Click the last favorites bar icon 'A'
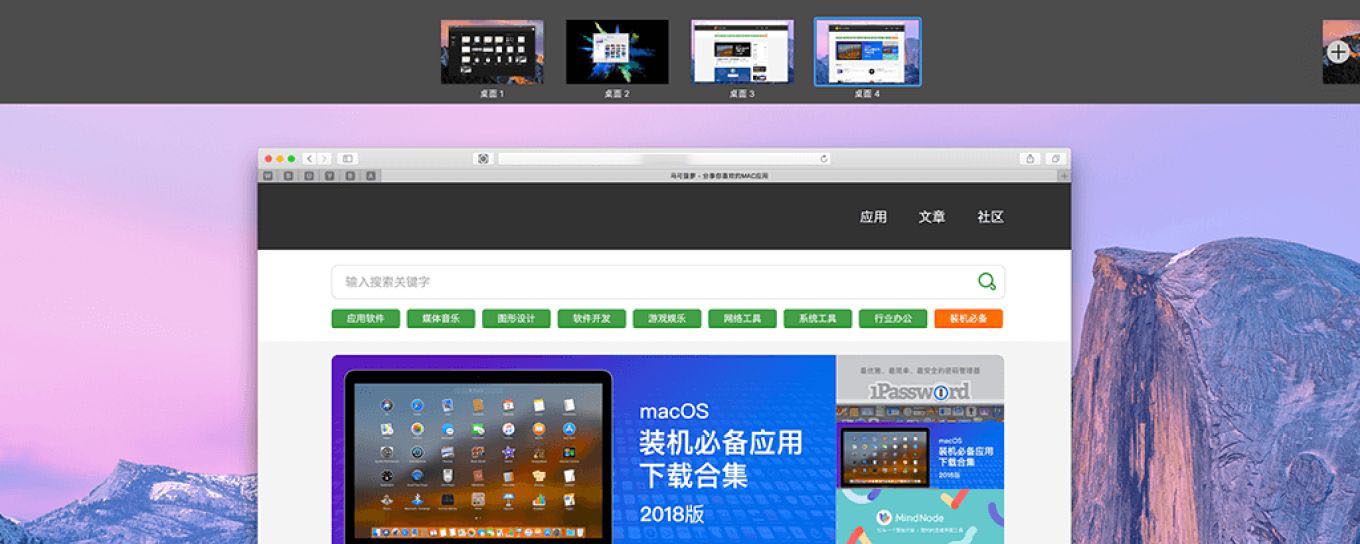 (372, 176)
